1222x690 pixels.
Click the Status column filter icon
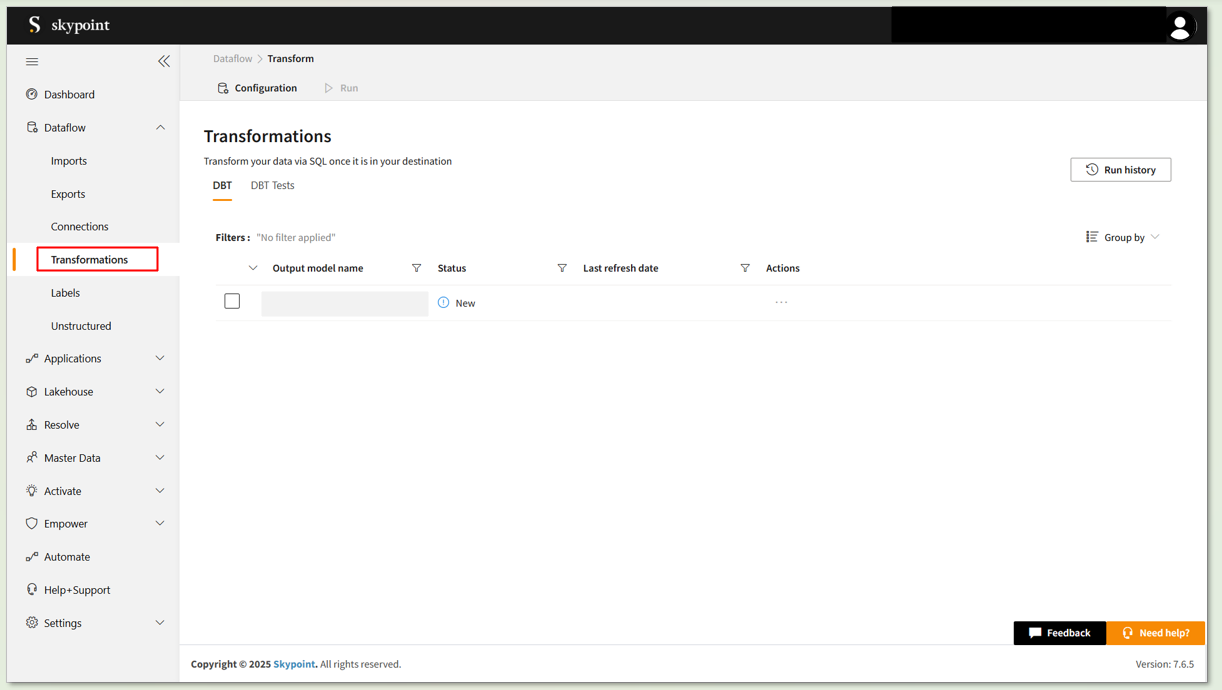coord(562,268)
